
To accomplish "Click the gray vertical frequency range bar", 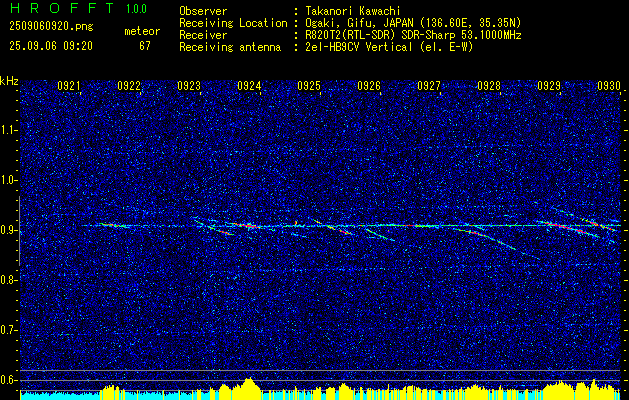I will coord(19,231).
